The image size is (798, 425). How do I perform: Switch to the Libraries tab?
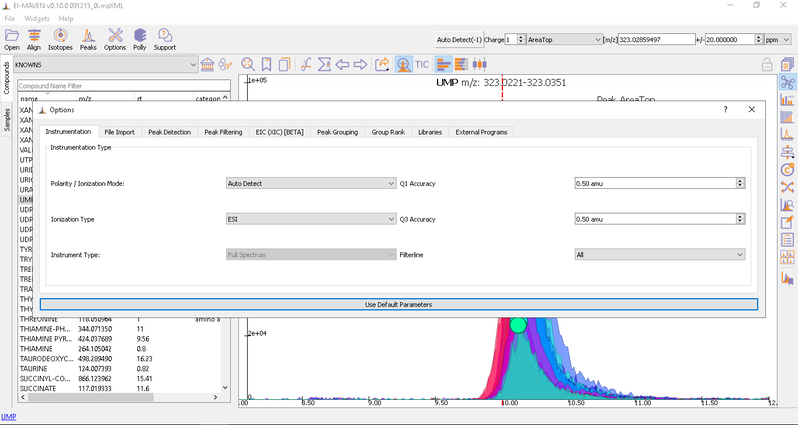coord(430,132)
